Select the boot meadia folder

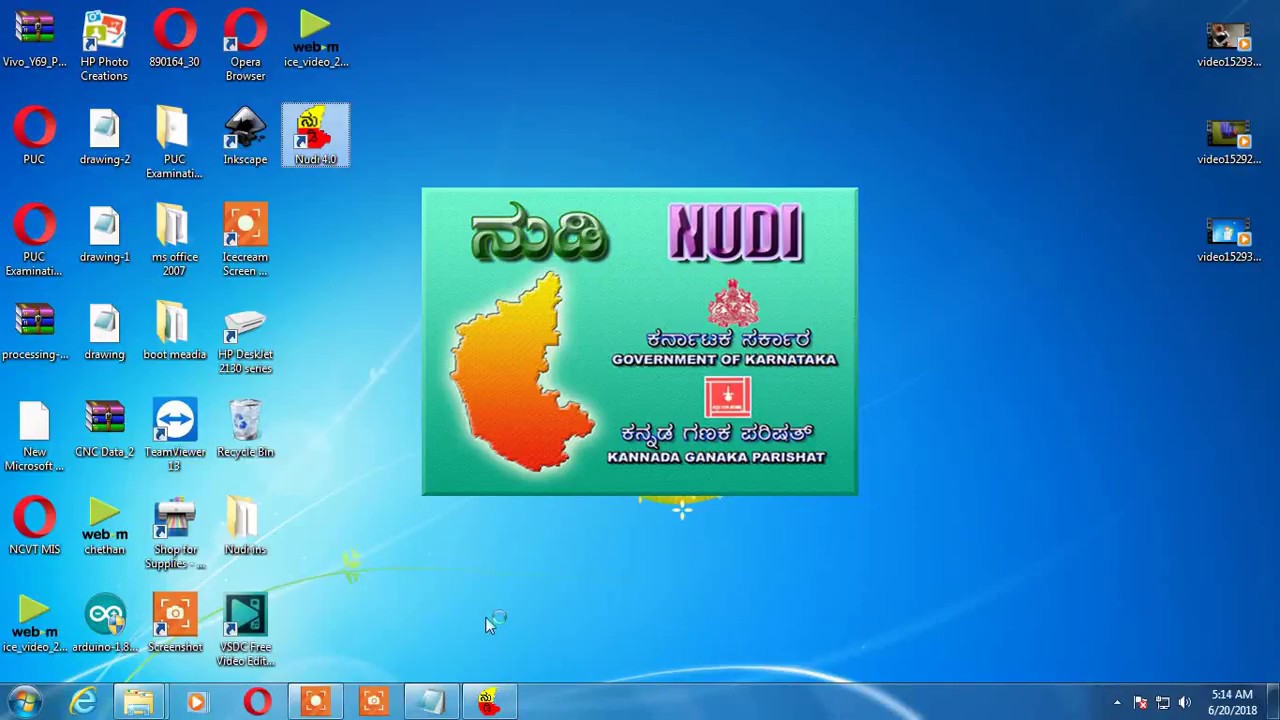tap(175, 331)
